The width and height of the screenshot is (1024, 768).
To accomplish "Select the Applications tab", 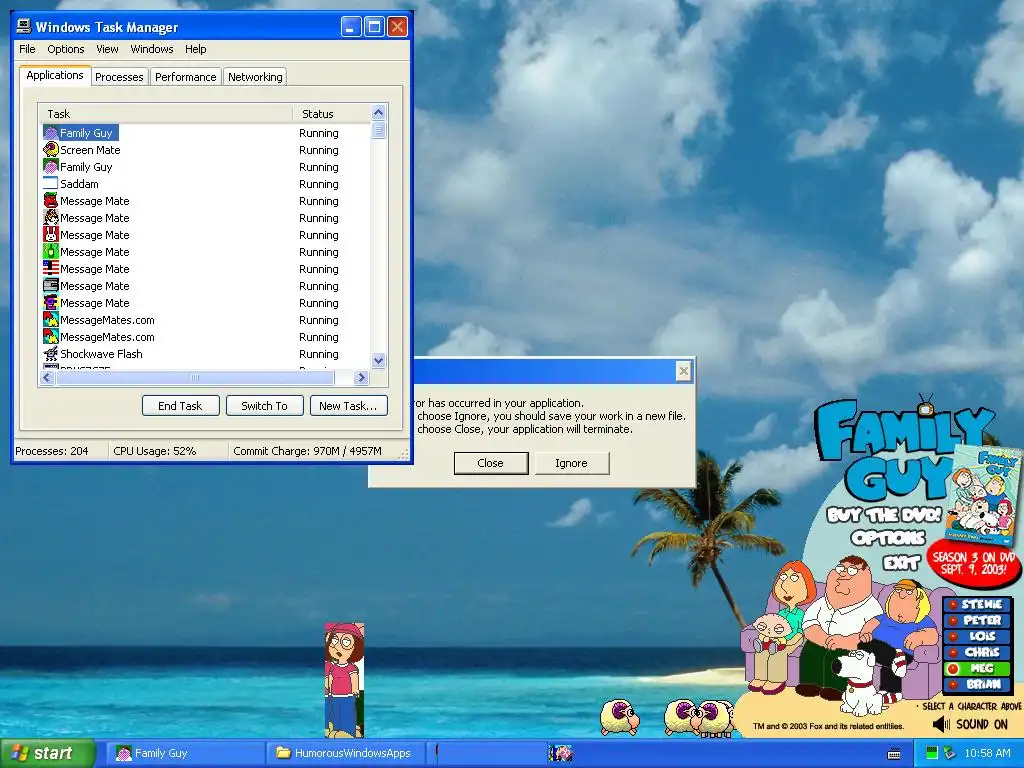I will coord(55,75).
